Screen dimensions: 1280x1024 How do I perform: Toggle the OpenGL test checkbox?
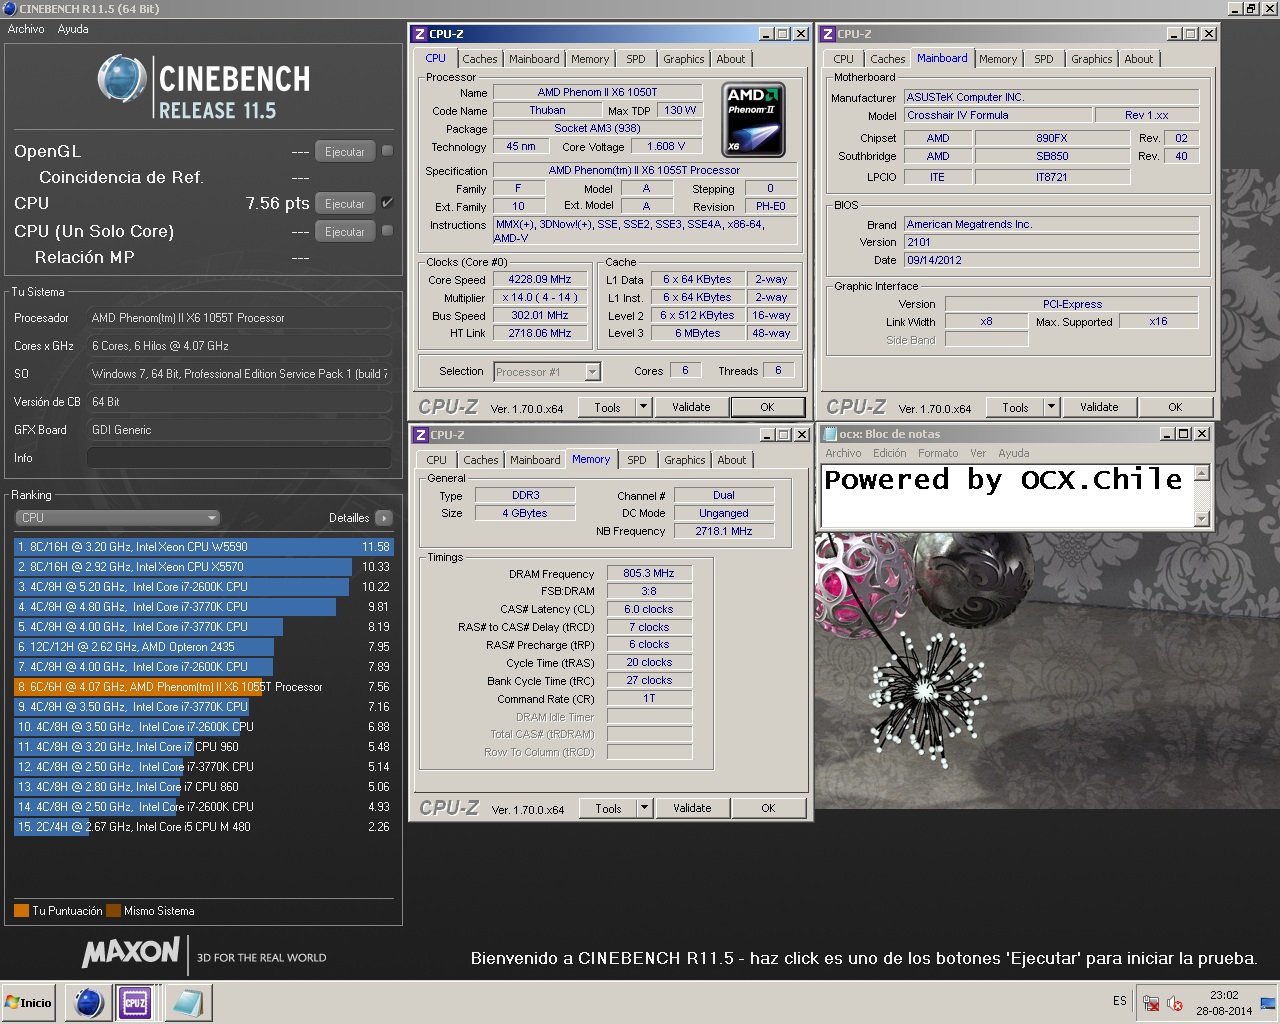pos(387,151)
